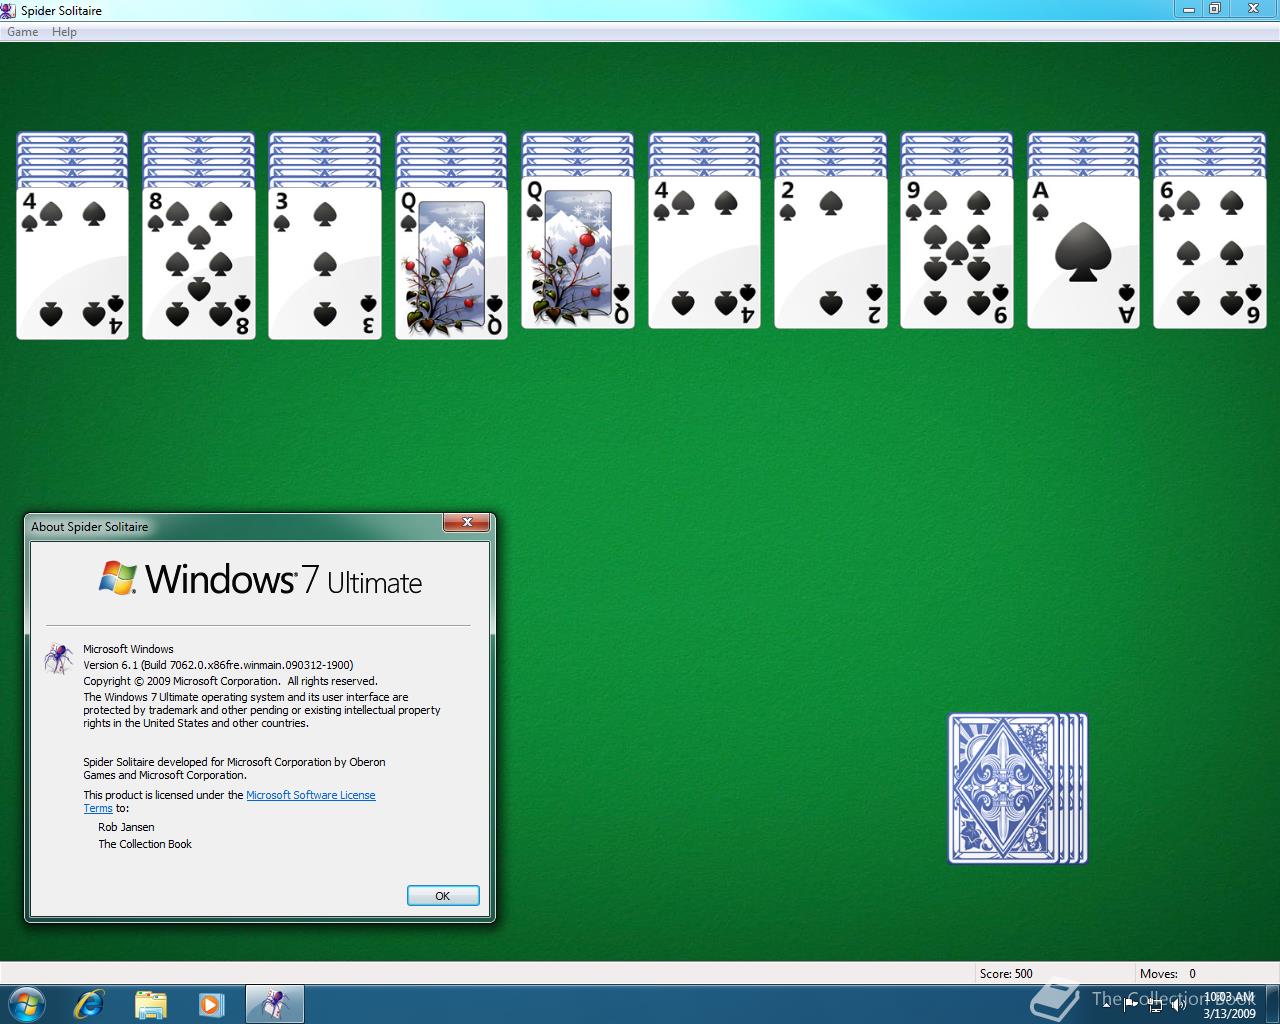This screenshot has height=1024, width=1280.
Task: Click the Terms link
Action: tap(98, 808)
